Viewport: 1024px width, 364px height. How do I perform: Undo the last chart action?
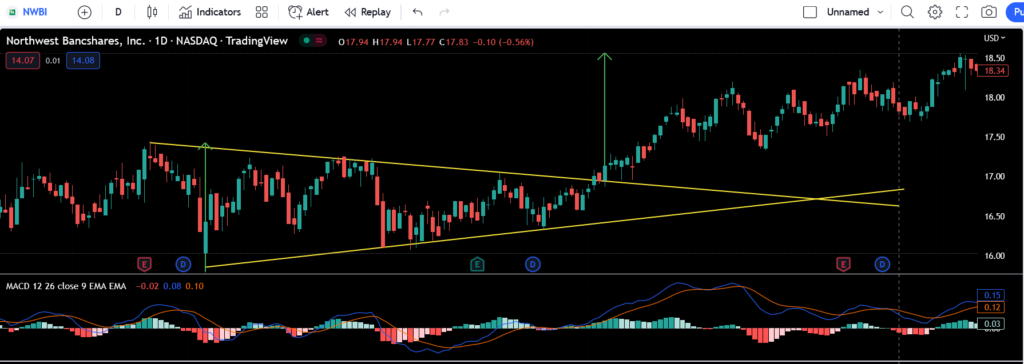pyautogui.click(x=417, y=12)
